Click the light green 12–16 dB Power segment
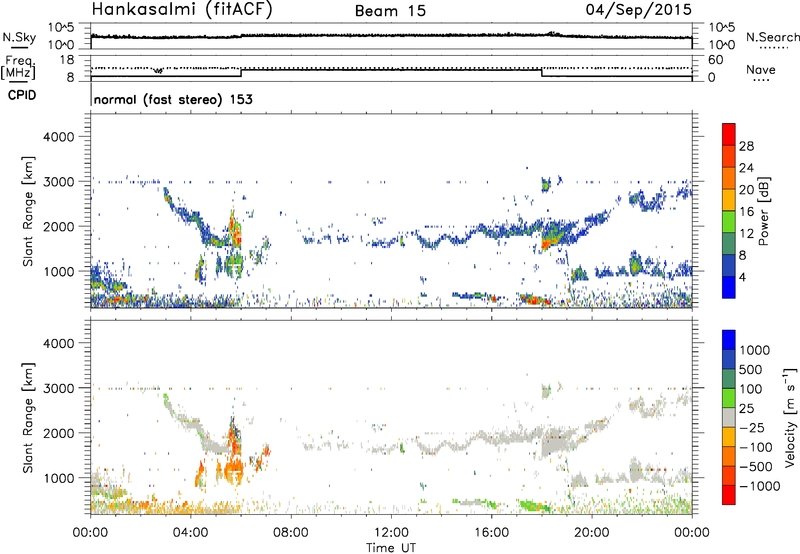The image size is (800, 554). (729, 221)
